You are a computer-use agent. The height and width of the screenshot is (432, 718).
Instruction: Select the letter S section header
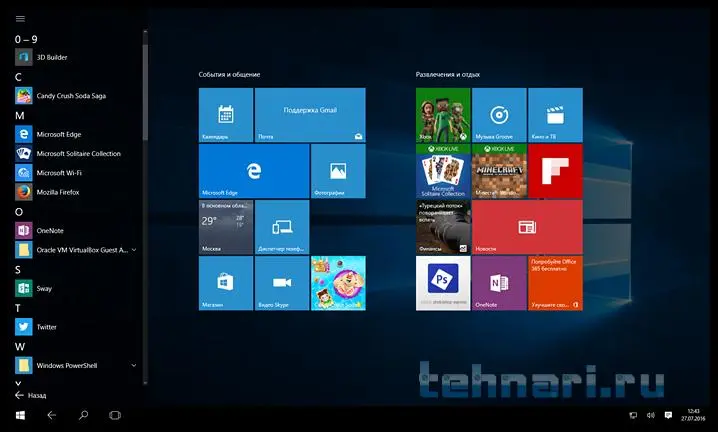[18, 269]
